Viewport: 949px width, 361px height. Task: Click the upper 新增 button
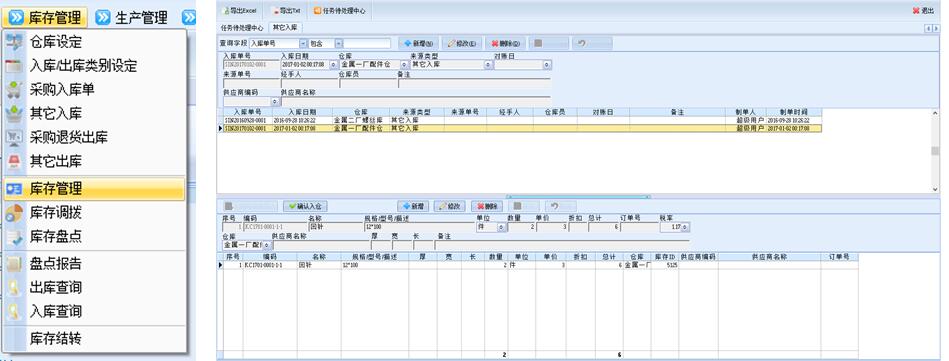418,44
